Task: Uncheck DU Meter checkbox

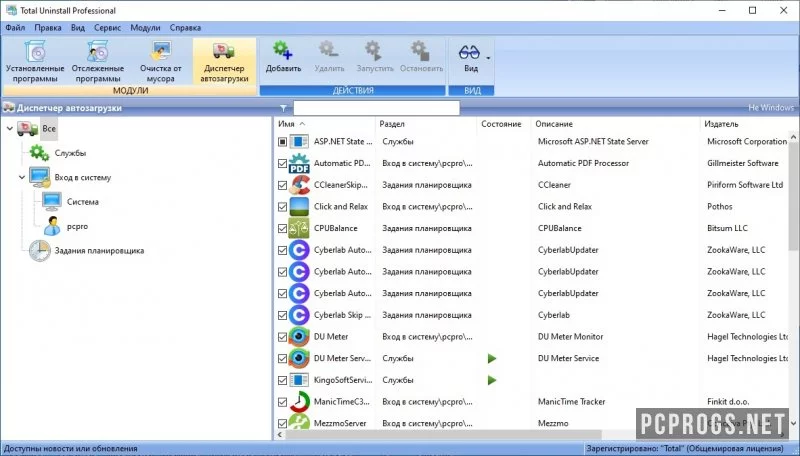Action: tap(283, 337)
